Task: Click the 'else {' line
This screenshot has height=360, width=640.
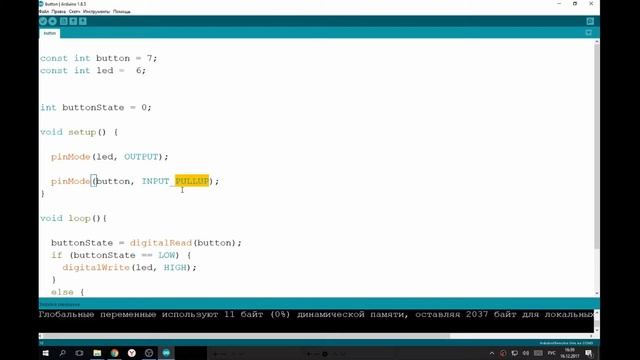Action: (x=67, y=292)
